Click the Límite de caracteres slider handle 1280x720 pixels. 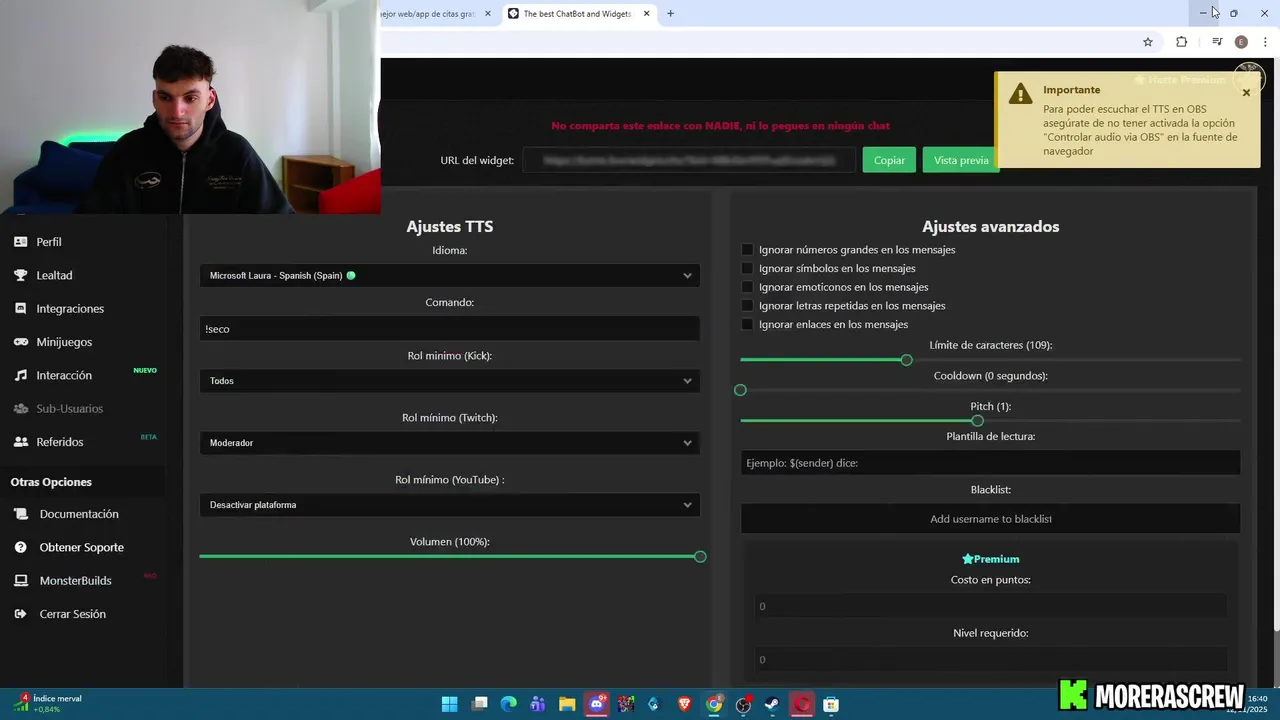(906, 360)
